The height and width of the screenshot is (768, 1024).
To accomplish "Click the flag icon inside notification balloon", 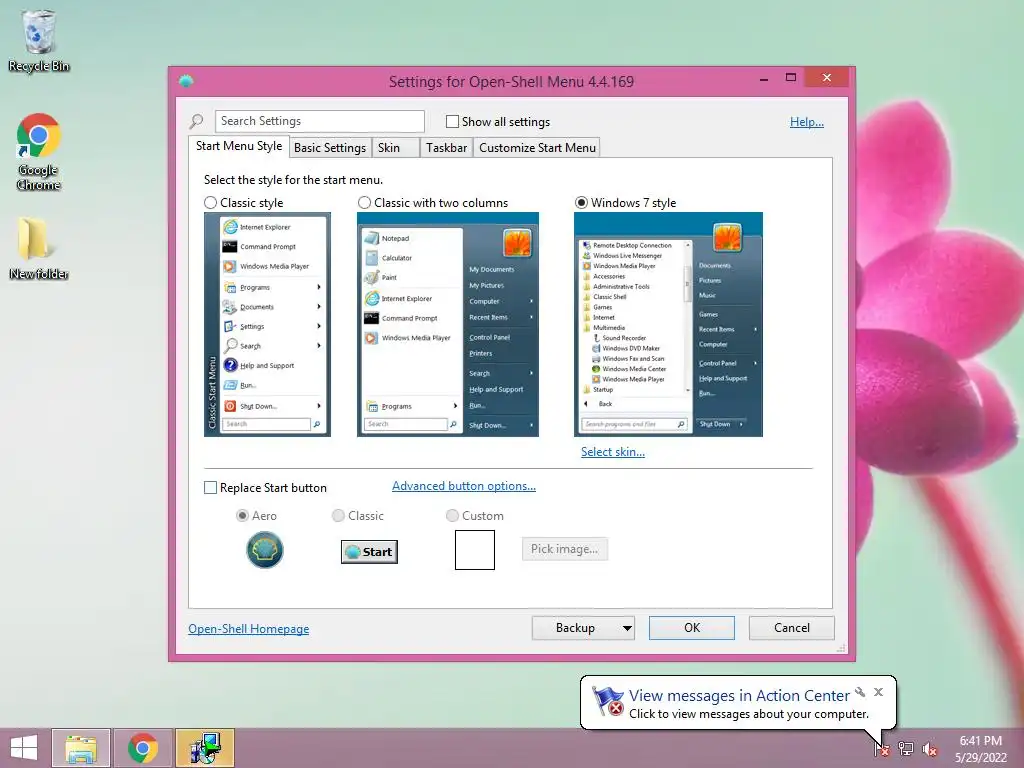I will point(607,701).
